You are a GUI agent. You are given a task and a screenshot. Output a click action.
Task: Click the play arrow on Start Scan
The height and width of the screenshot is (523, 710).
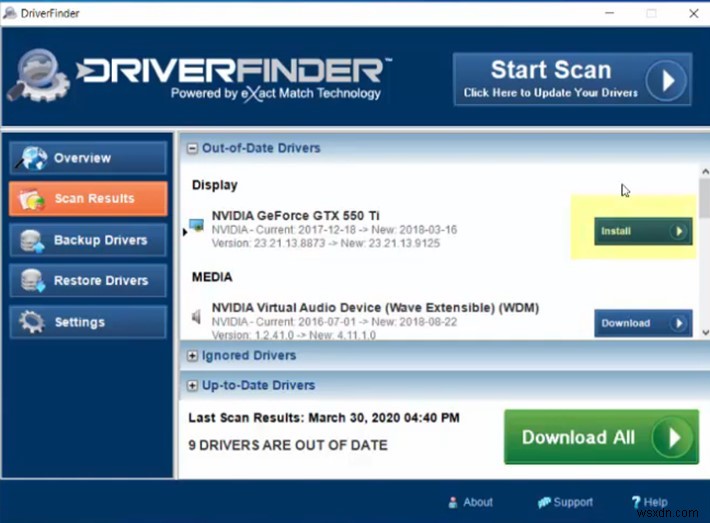[x=666, y=81]
